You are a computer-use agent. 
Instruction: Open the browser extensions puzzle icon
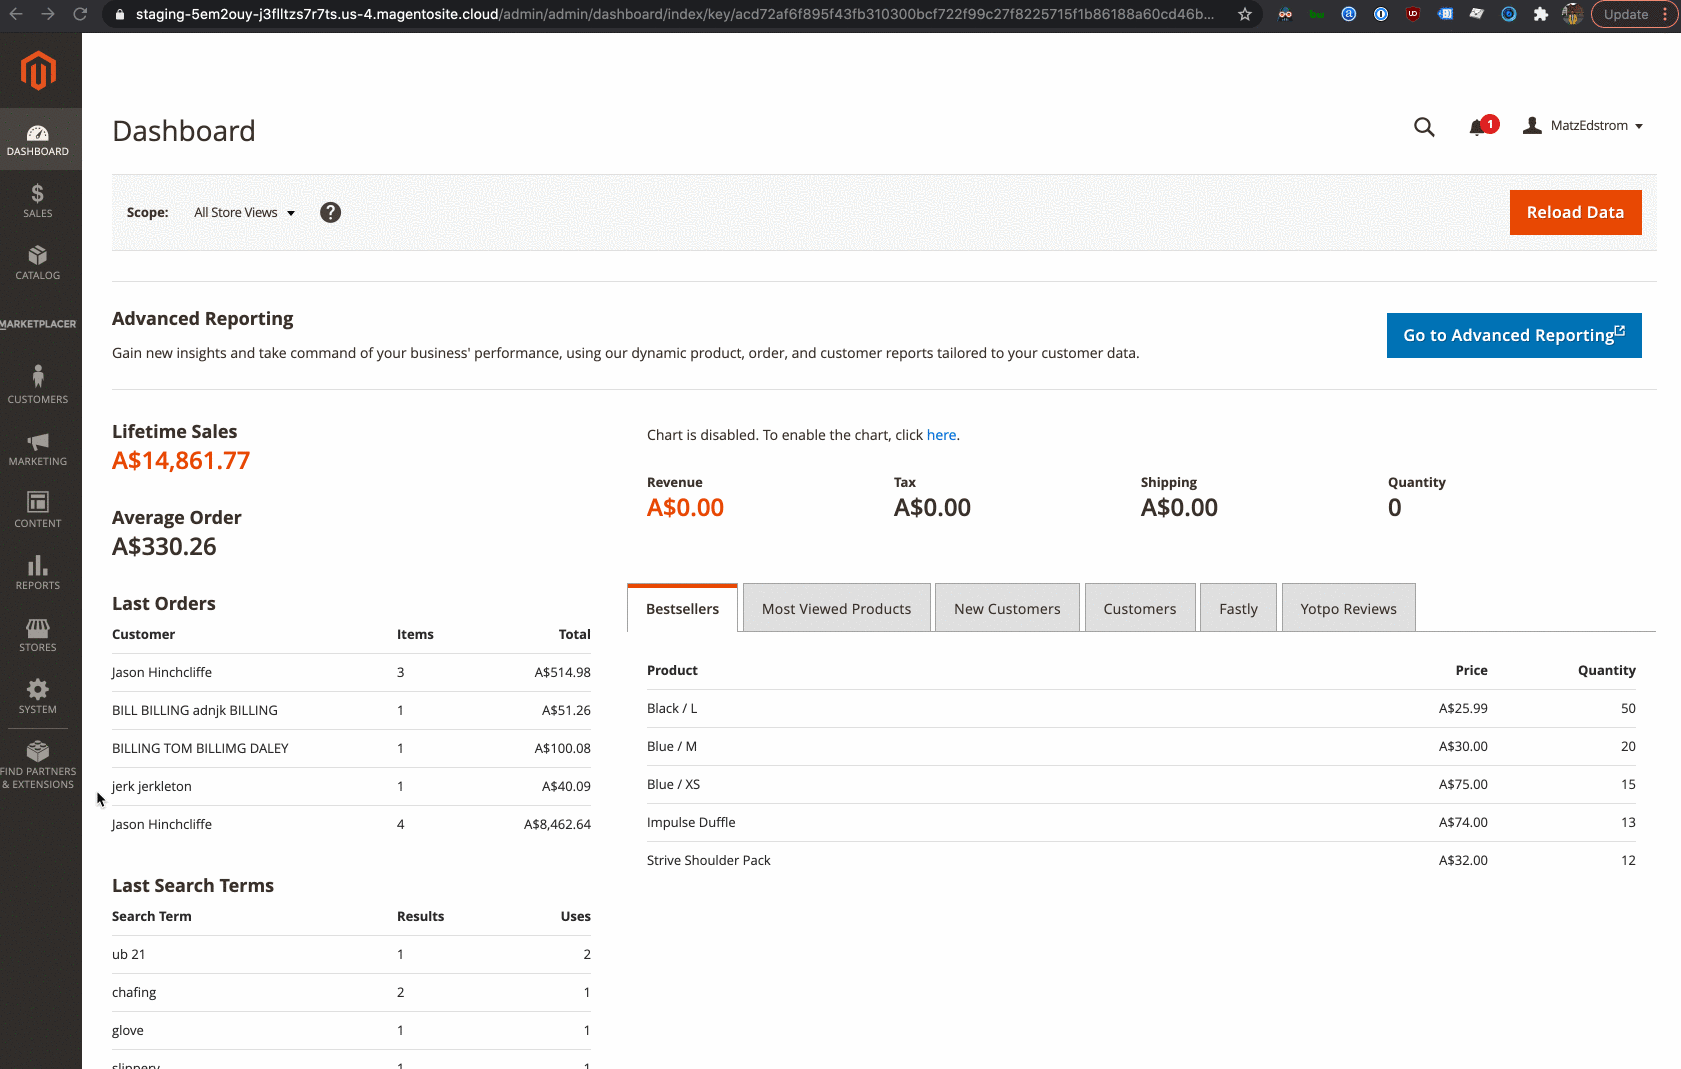1540,14
